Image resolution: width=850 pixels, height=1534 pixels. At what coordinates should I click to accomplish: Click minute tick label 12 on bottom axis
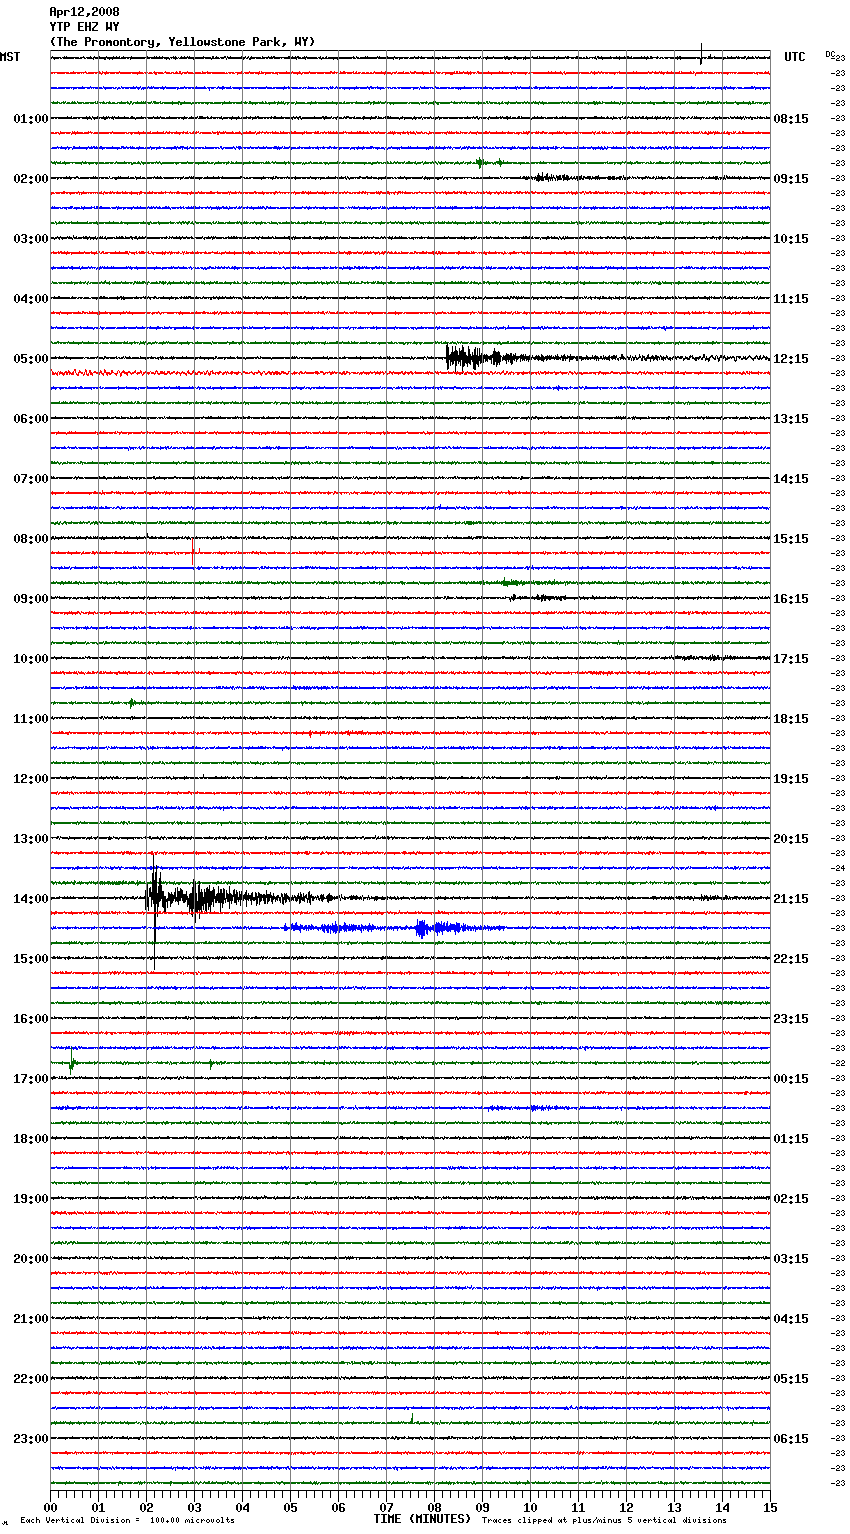click(626, 1507)
